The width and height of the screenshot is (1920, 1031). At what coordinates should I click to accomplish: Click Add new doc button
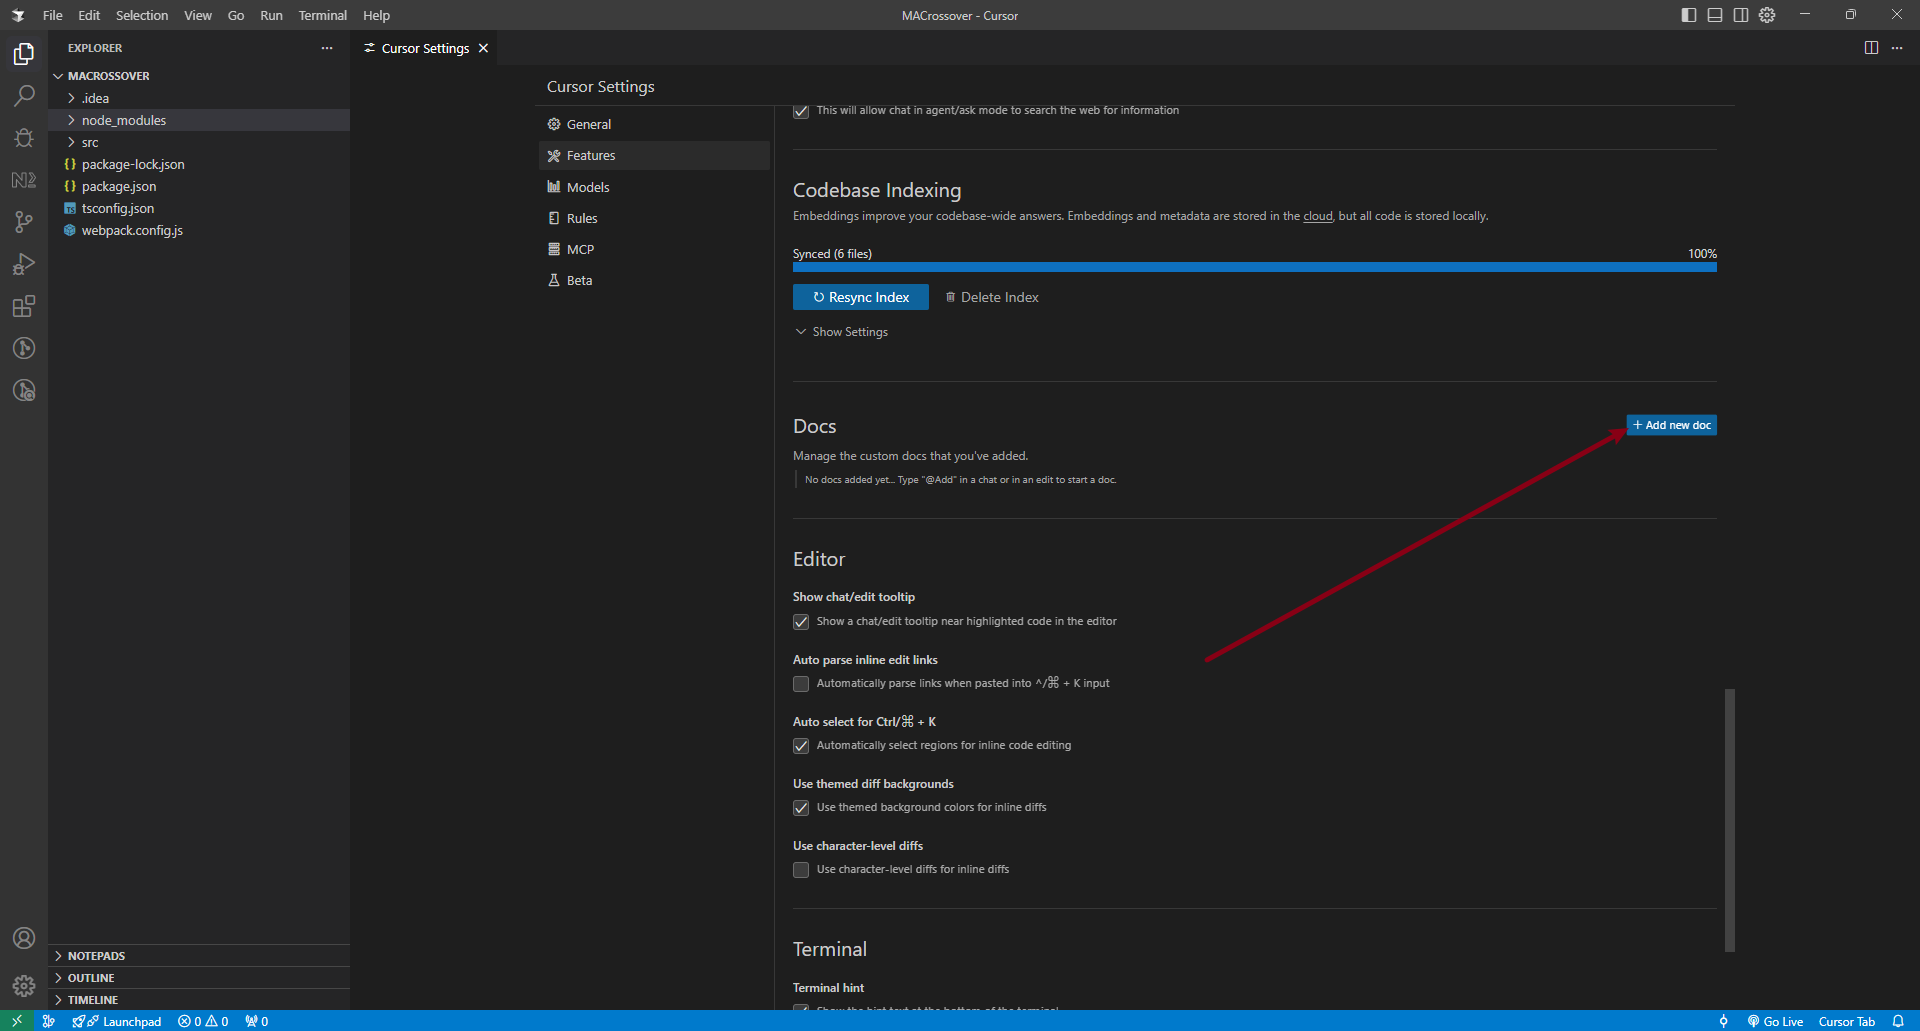(x=1671, y=425)
